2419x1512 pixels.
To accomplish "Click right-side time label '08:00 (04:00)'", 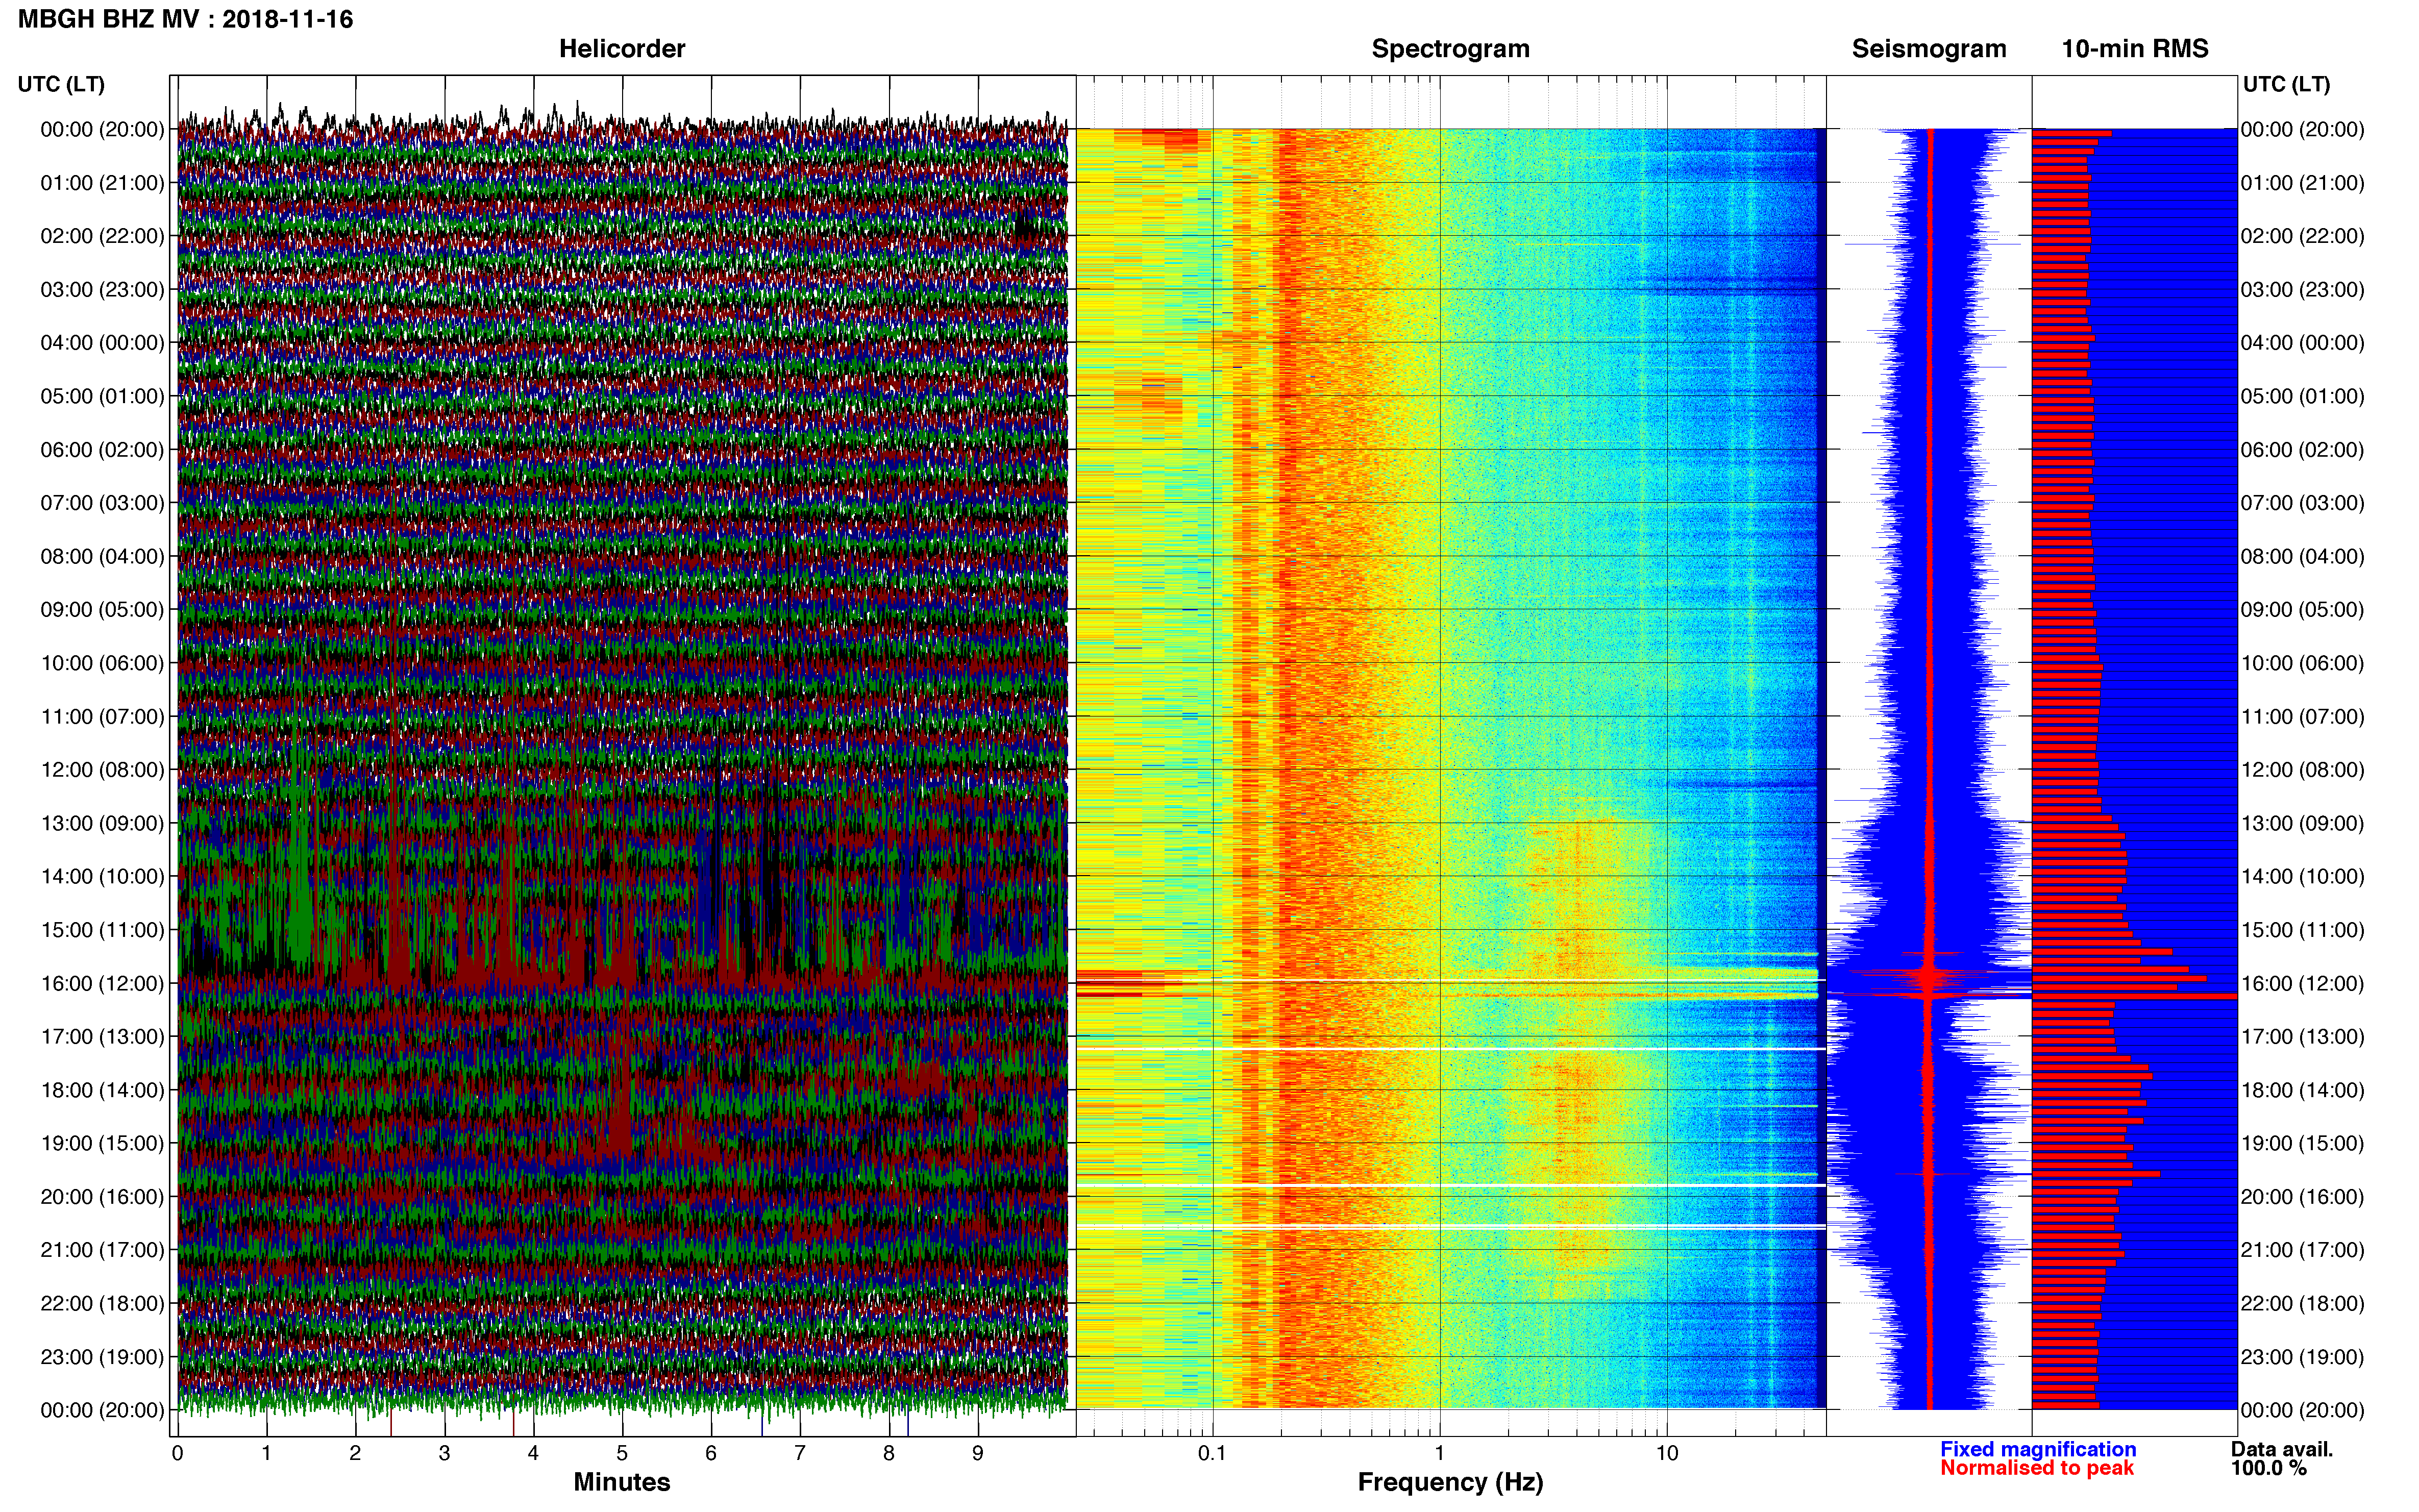I will coord(2303,556).
